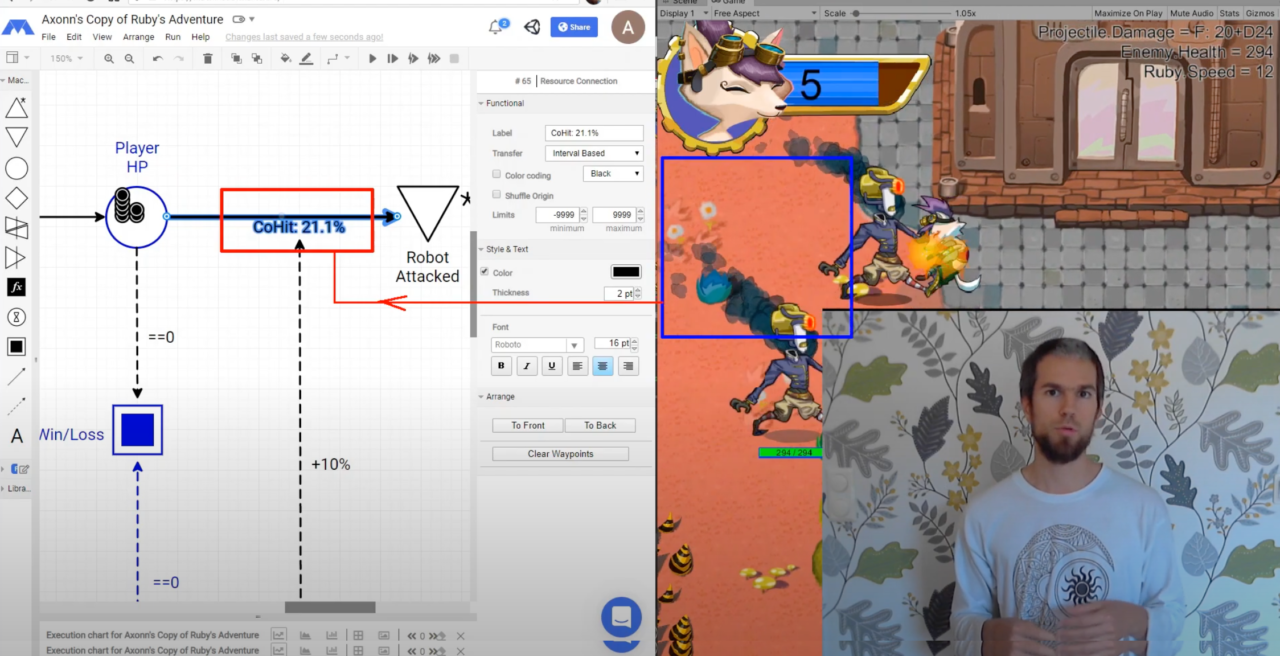Open the Transfer Interval Based dropdown

click(x=594, y=153)
